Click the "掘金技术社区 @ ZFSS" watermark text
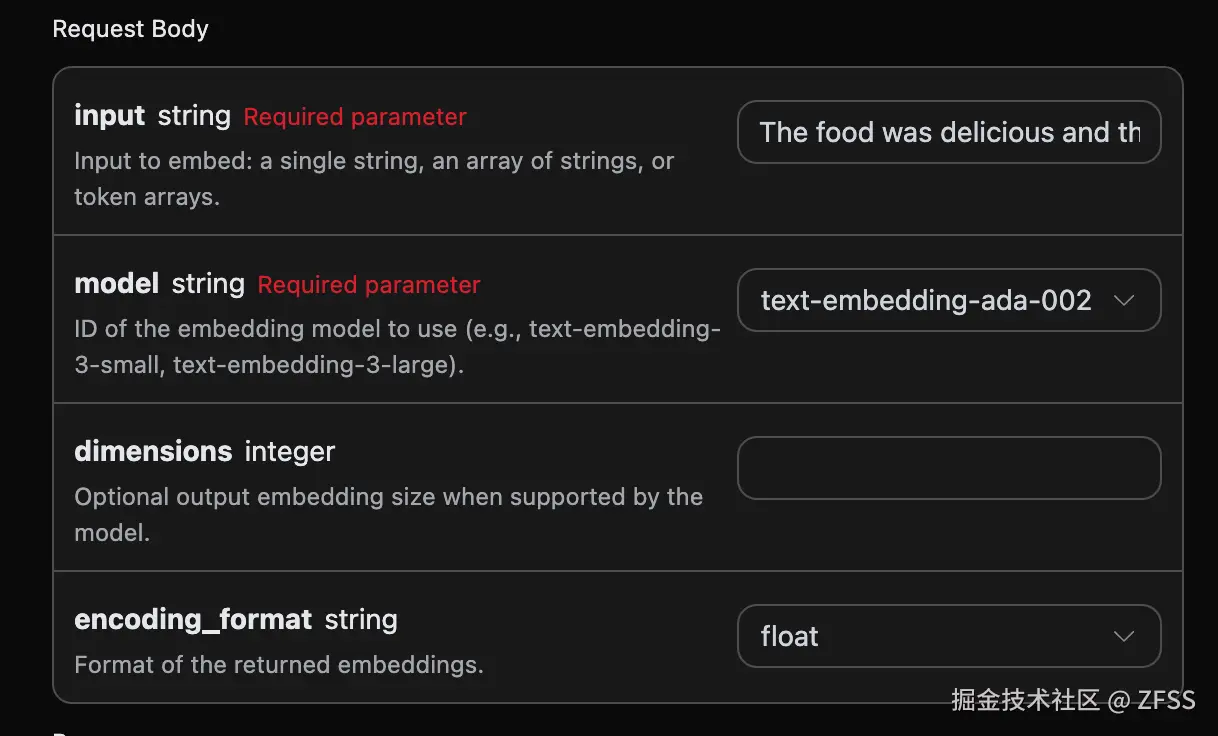Screen dimensions: 1218x736 tap(1073, 700)
